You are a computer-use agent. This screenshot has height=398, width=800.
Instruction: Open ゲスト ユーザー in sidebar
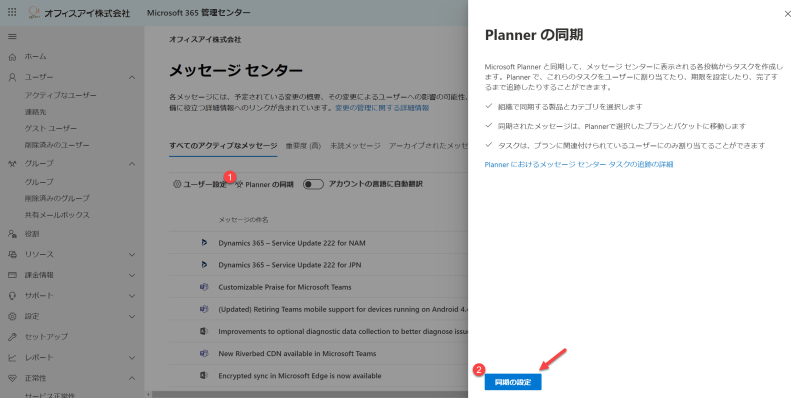(51, 128)
